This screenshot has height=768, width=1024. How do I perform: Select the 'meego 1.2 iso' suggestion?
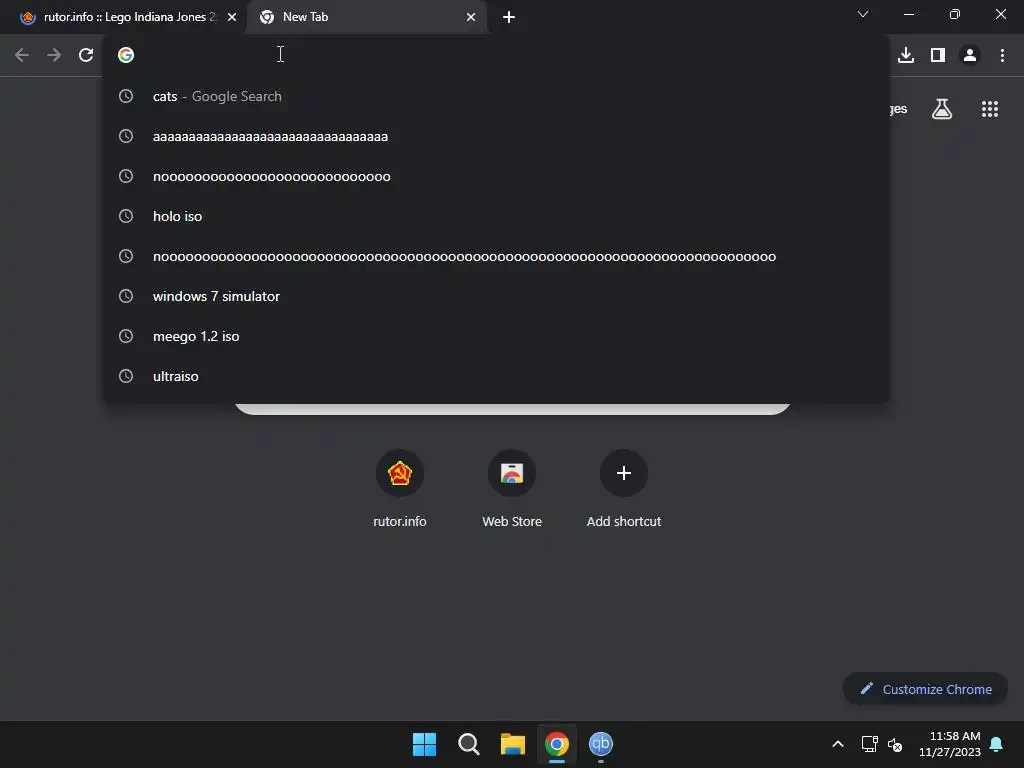[496, 336]
